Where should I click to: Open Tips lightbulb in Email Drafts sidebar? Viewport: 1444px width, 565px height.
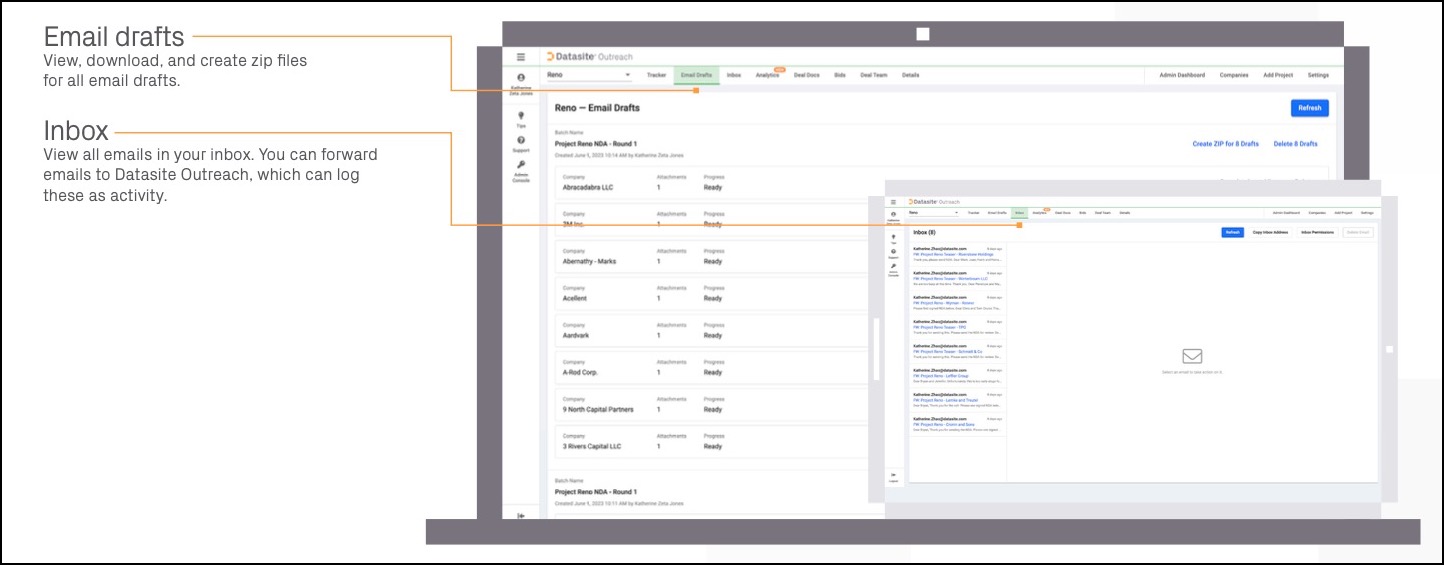coord(520,116)
